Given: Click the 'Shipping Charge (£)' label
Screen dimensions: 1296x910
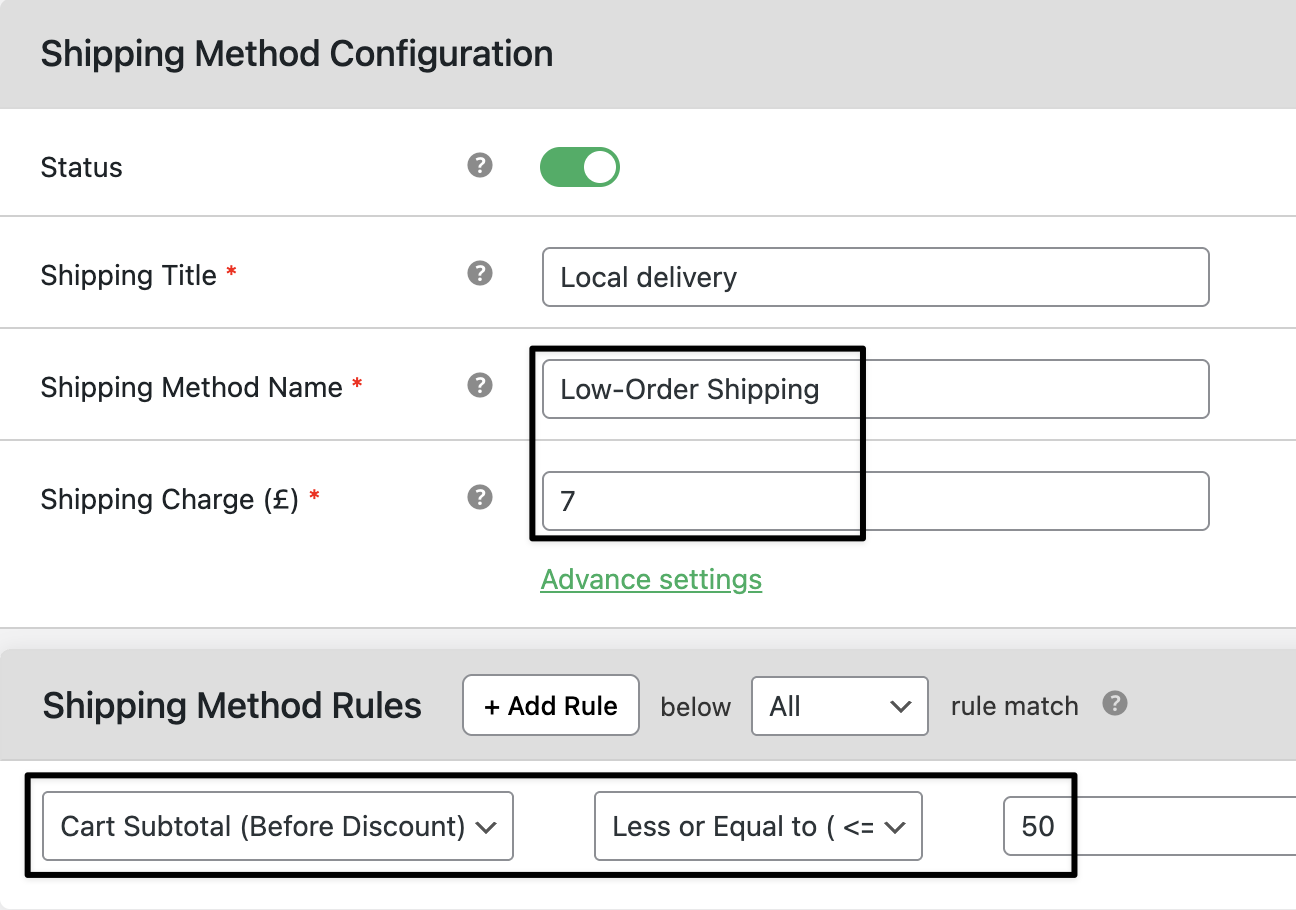Looking at the screenshot, I should coord(170,499).
